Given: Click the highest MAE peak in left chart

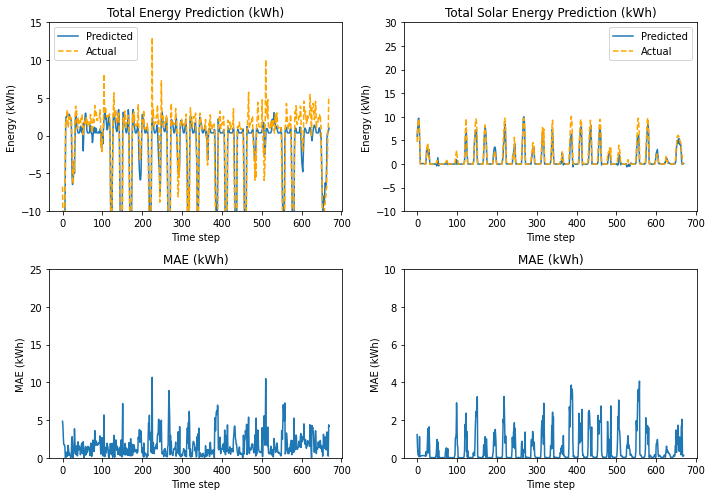Looking at the screenshot, I should [152, 378].
